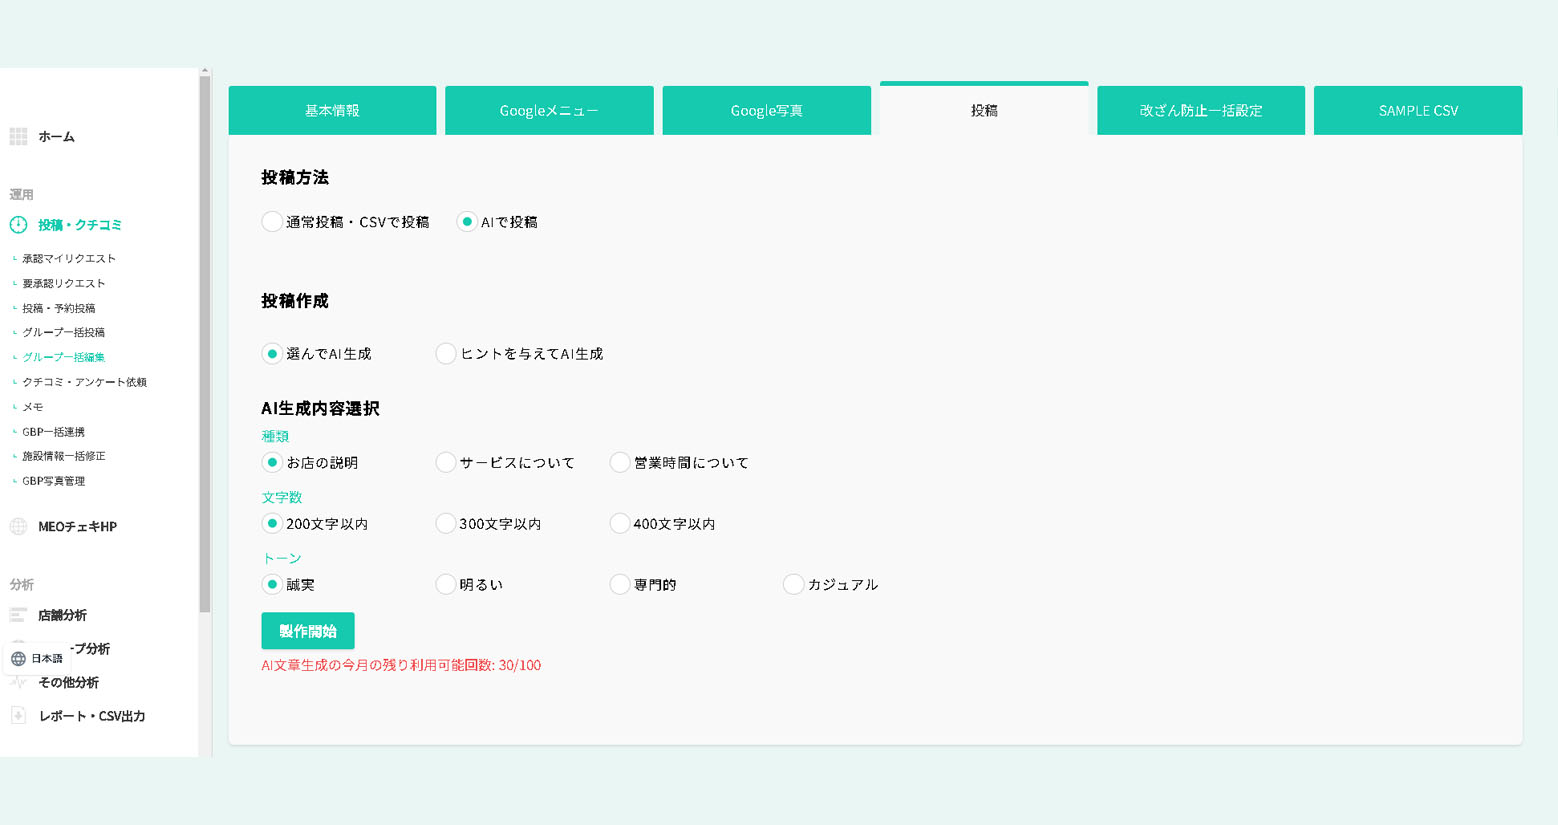Click the レポート・CSV出力 file icon

tap(18, 716)
